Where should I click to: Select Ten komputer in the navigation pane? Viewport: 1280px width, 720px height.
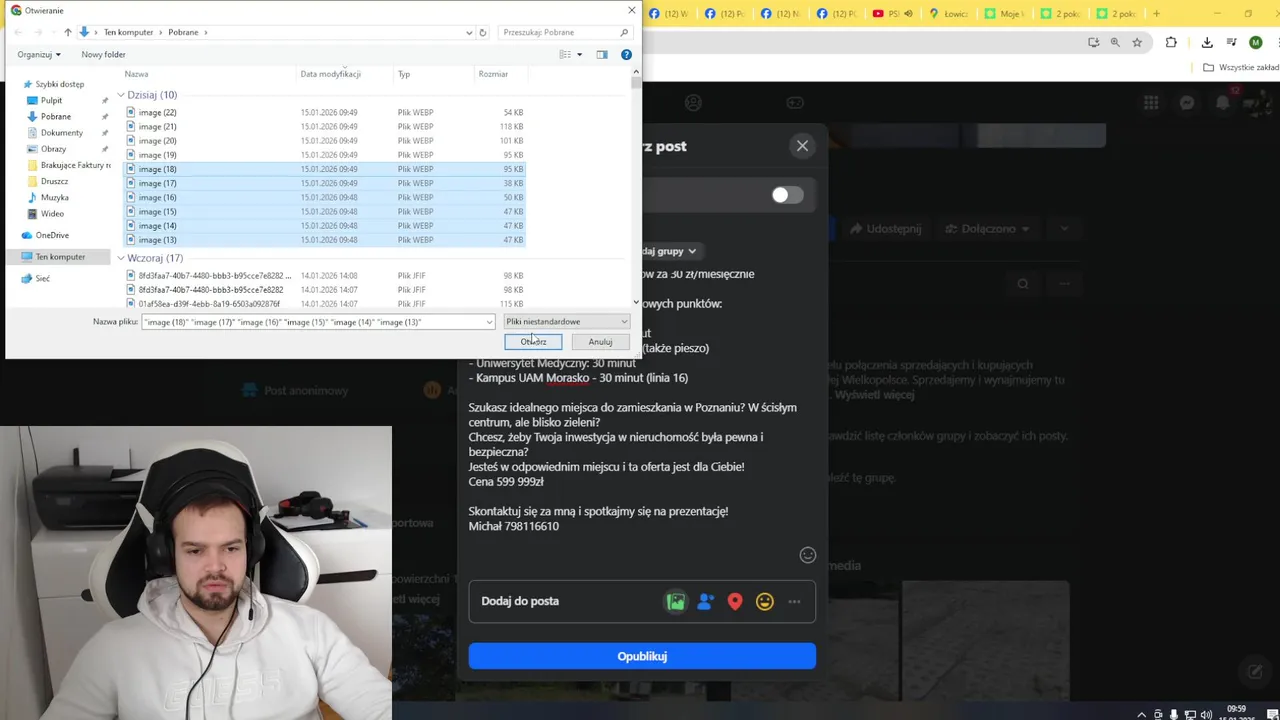click(60, 257)
